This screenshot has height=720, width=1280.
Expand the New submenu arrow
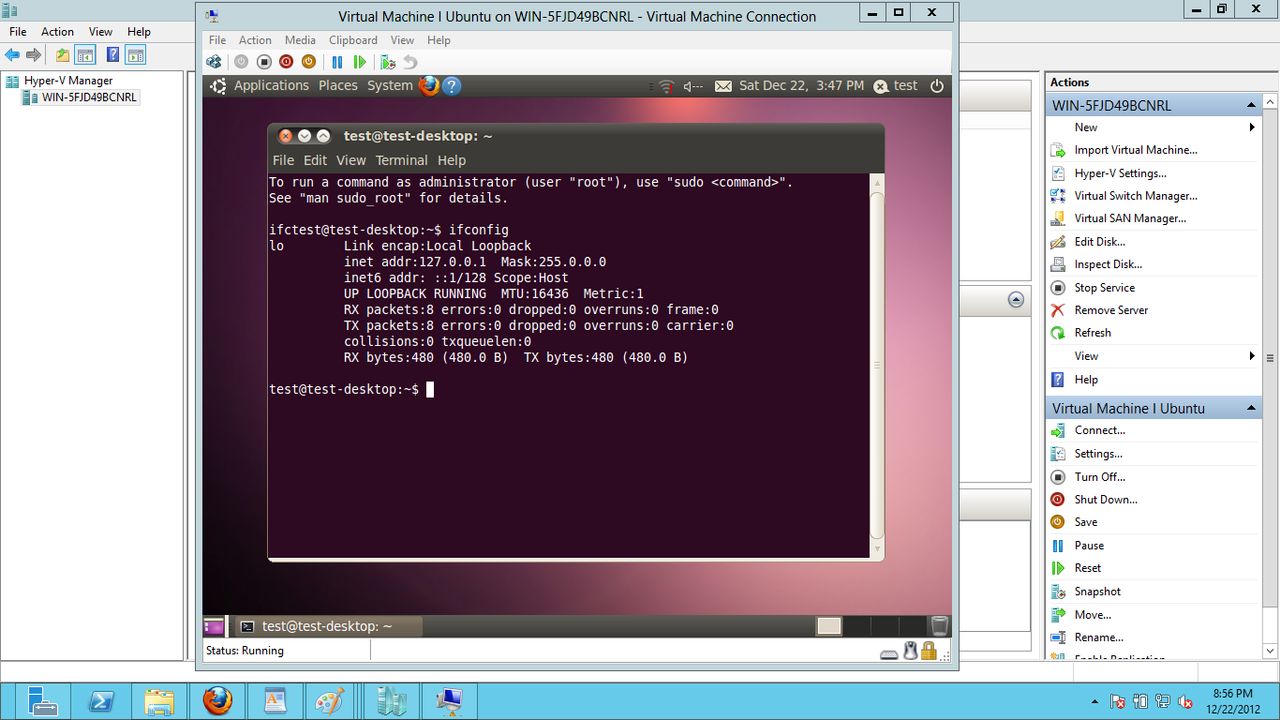point(1252,127)
